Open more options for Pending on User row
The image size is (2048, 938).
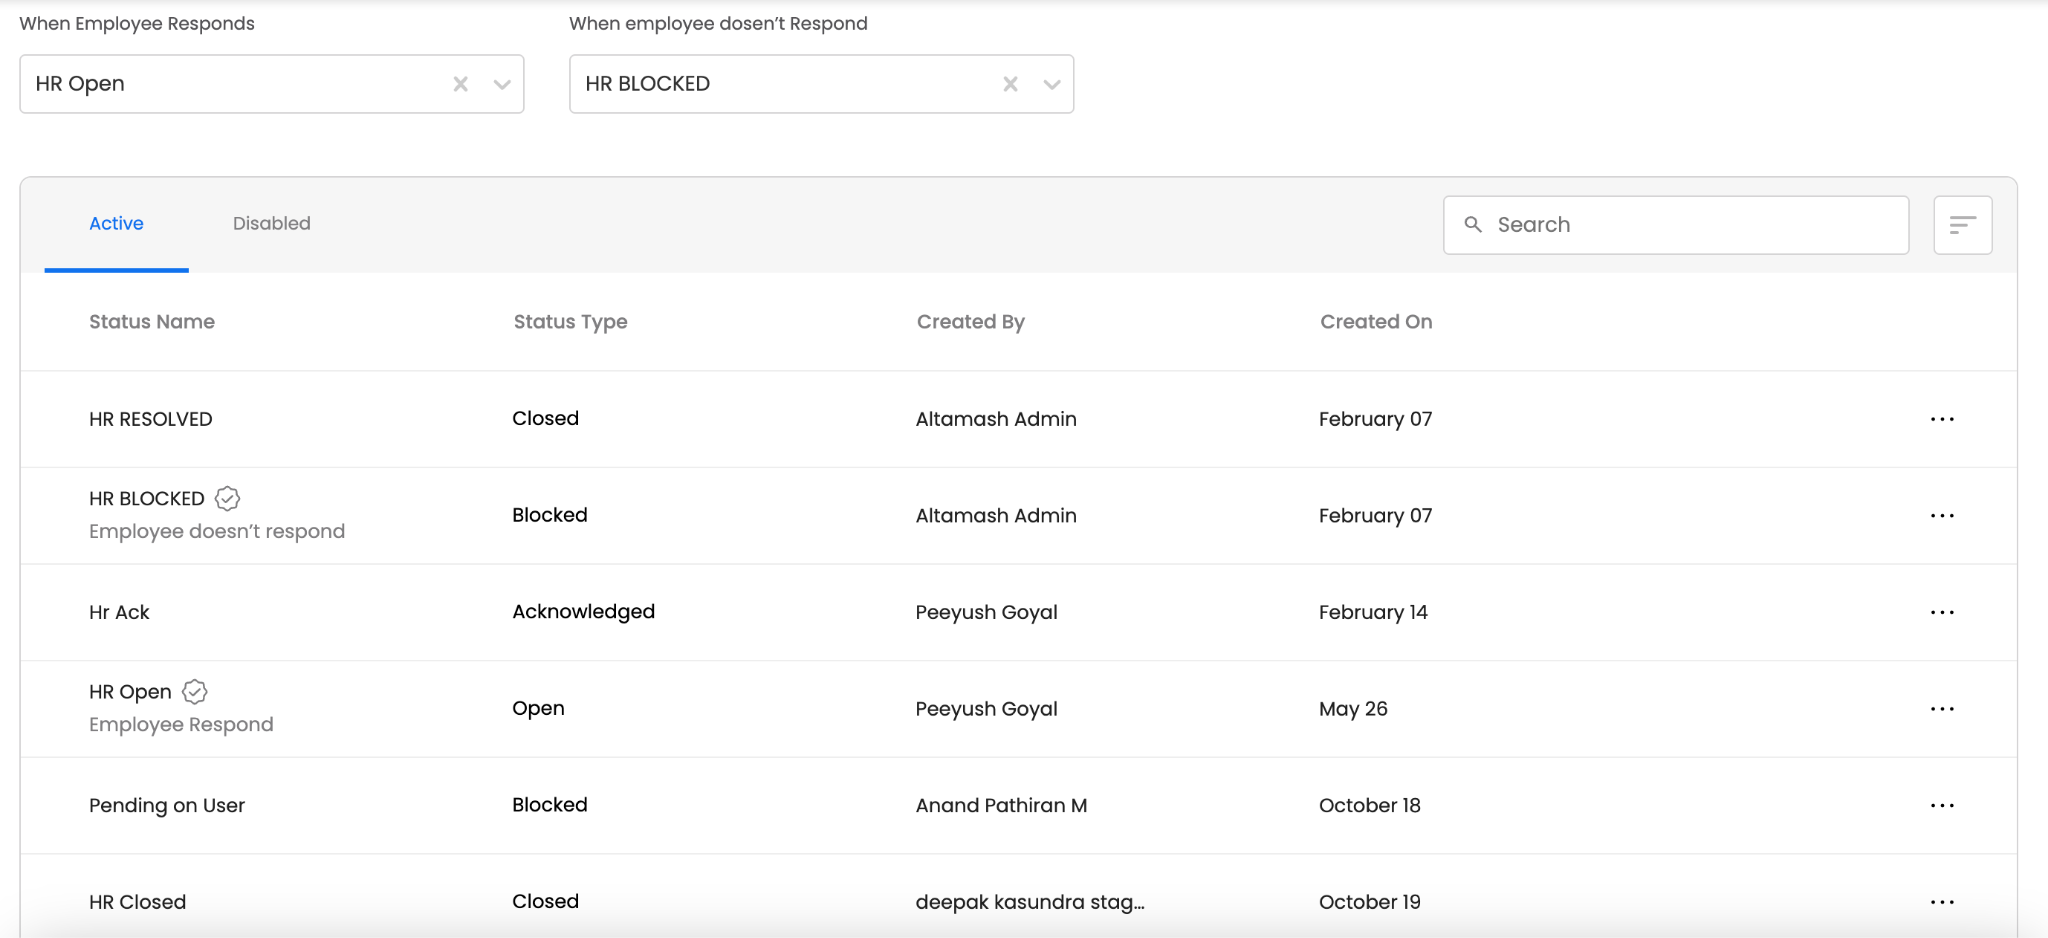[1942, 806]
